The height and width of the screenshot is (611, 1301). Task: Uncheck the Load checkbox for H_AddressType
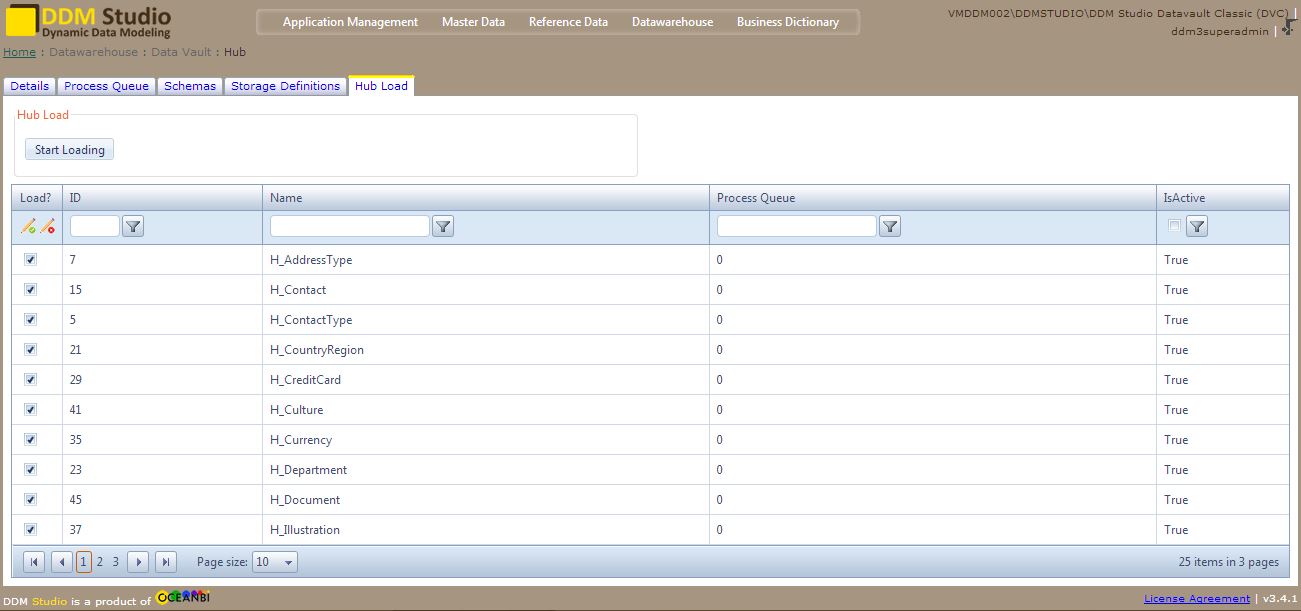30,259
